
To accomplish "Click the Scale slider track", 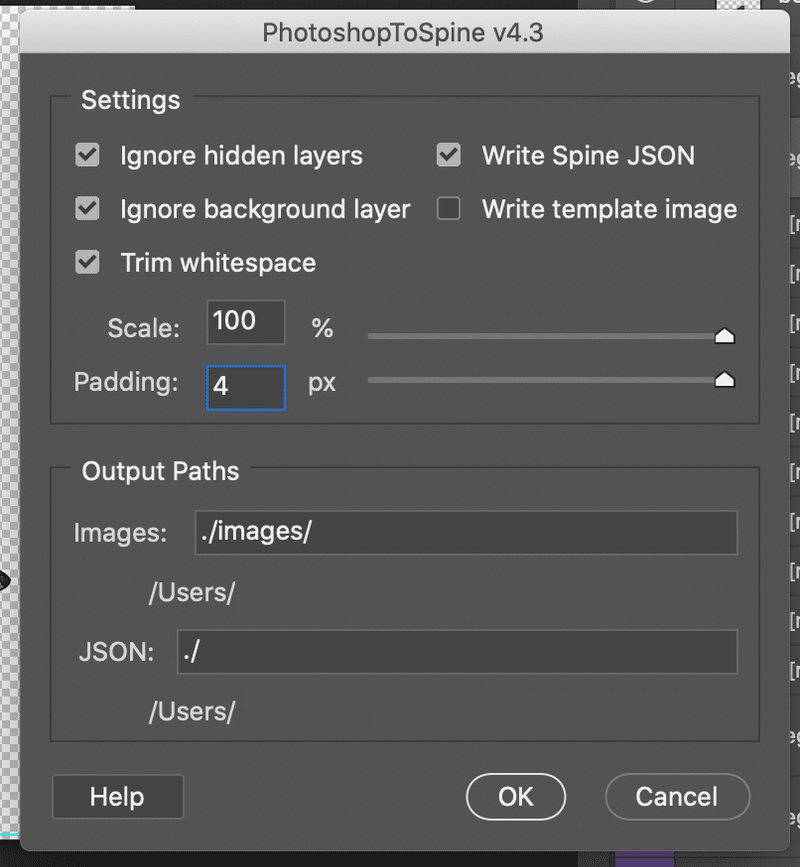I will coord(542,336).
